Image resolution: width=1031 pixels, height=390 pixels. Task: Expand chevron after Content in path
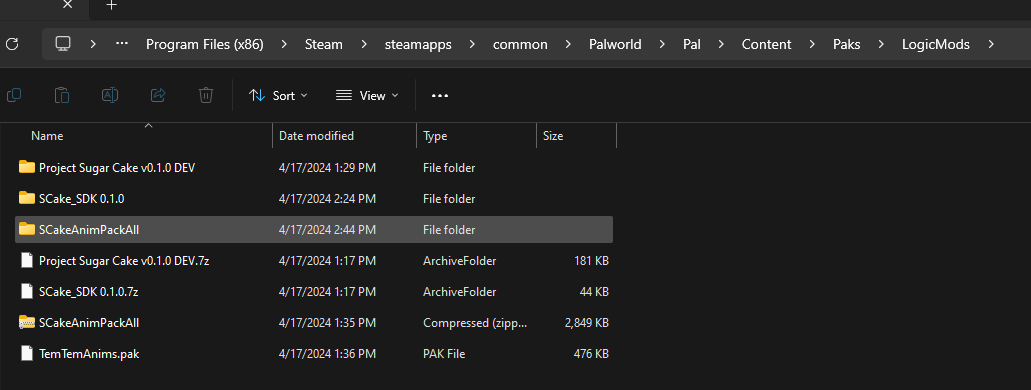coord(813,44)
